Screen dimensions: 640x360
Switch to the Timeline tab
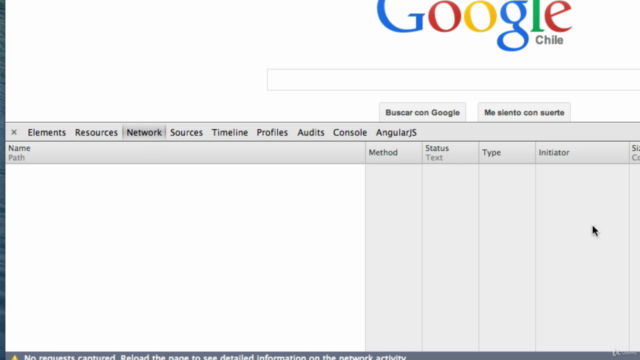(x=229, y=132)
